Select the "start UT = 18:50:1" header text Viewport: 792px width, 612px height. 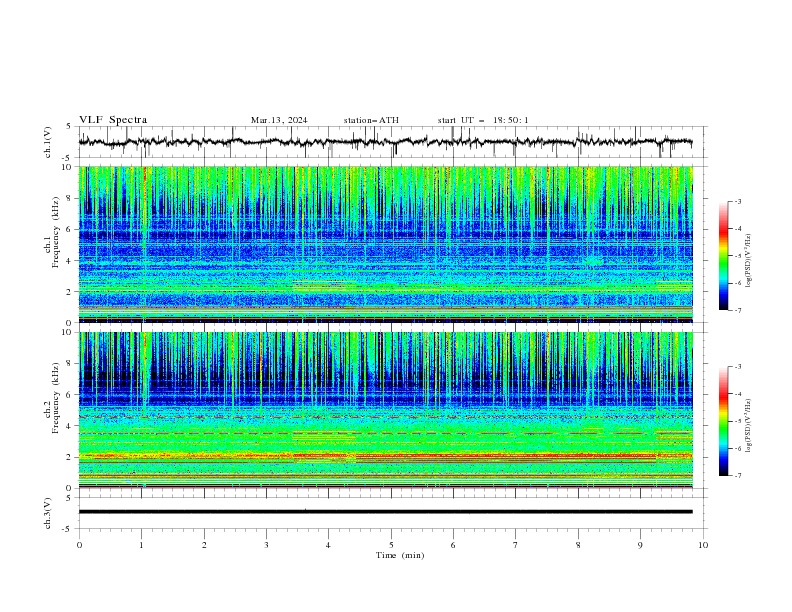coord(483,120)
